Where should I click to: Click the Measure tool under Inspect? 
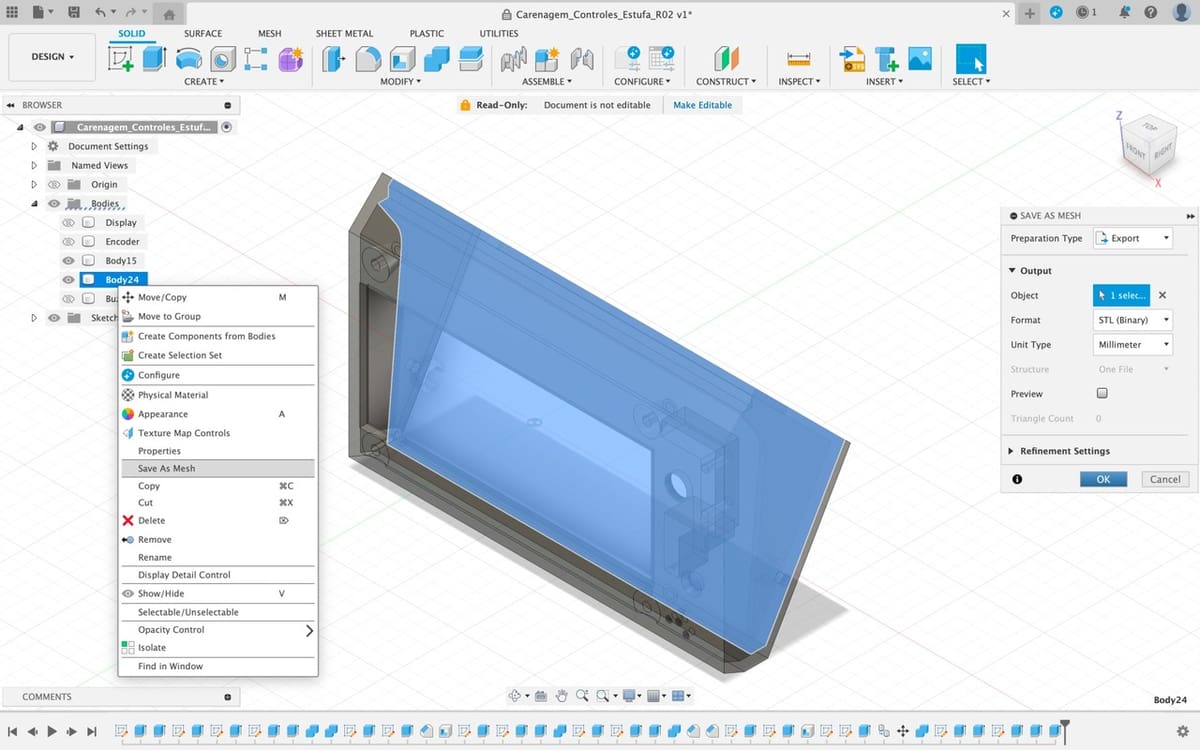(797, 59)
